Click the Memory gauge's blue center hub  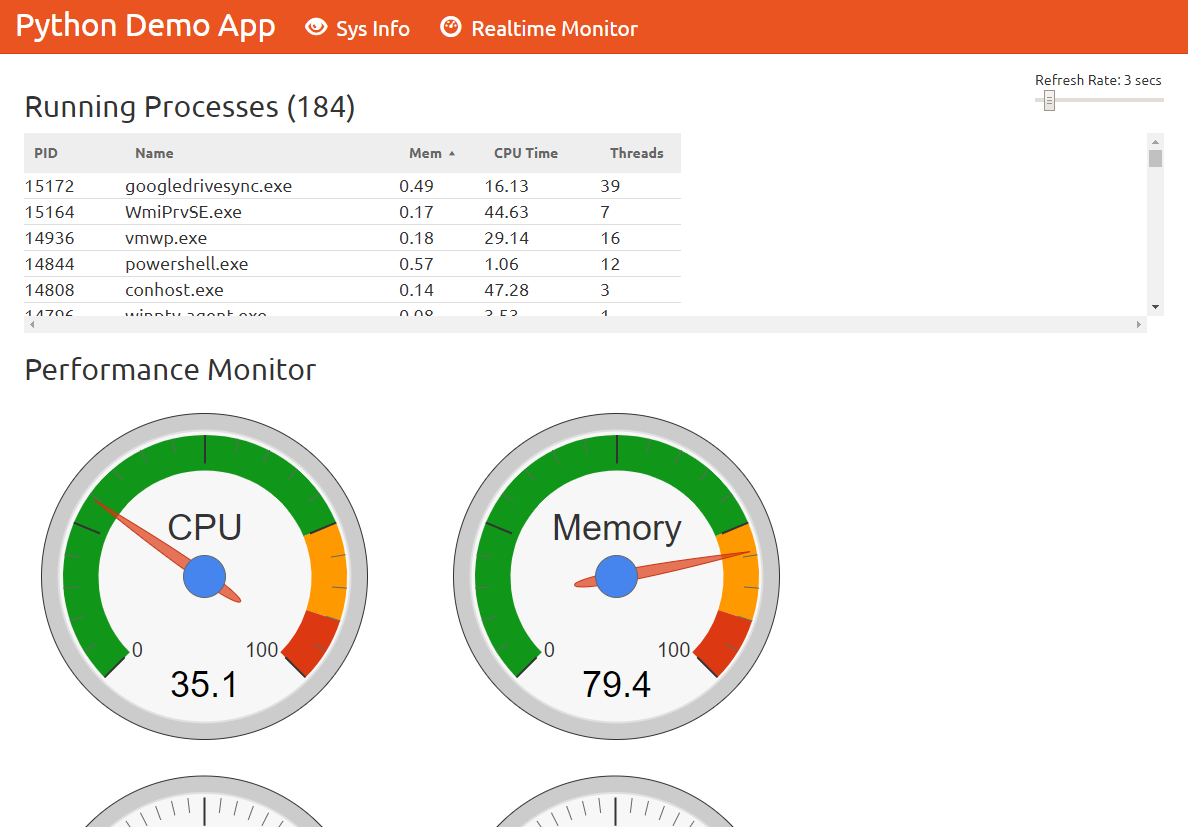[x=617, y=576]
